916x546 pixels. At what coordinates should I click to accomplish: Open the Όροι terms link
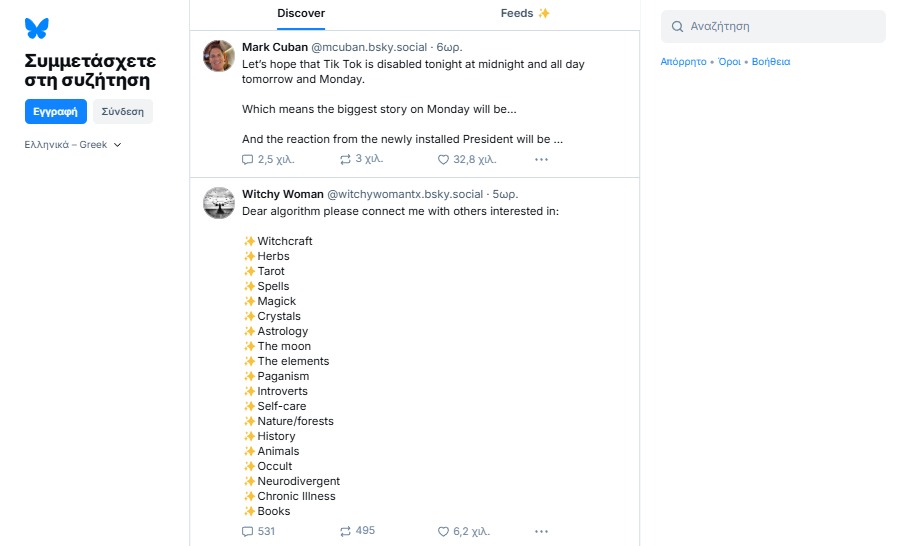pyautogui.click(x=729, y=62)
